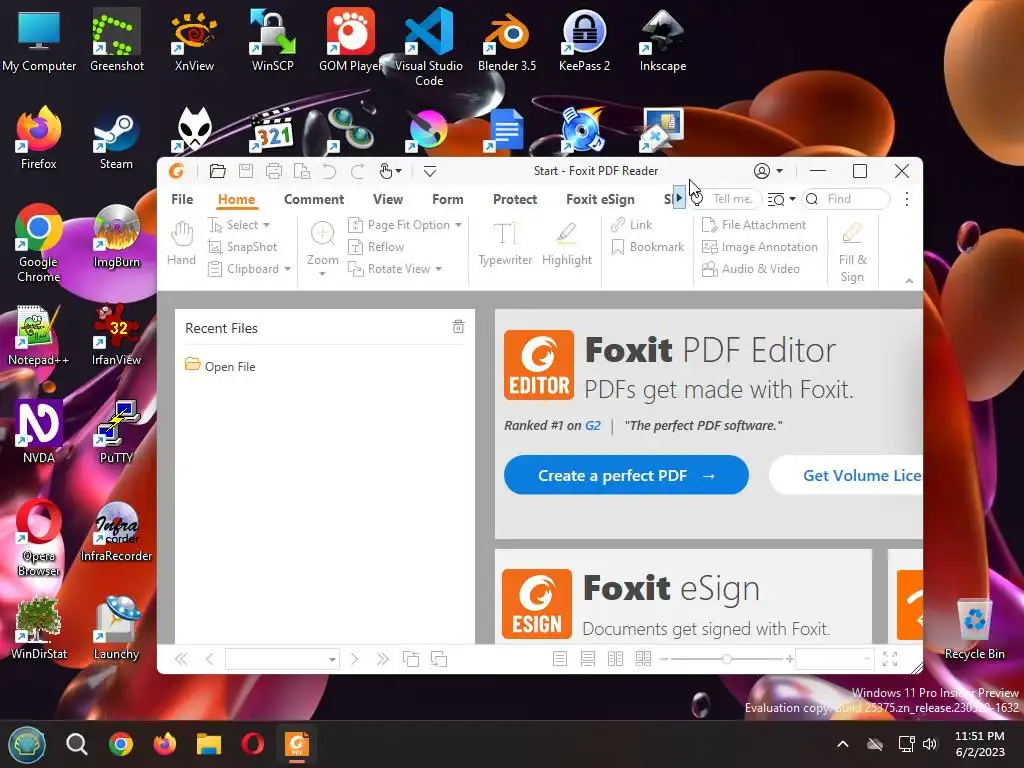This screenshot has height=768, width=1024.
Task: Switch to continuous page view in status bar
Action: [588, 659]
